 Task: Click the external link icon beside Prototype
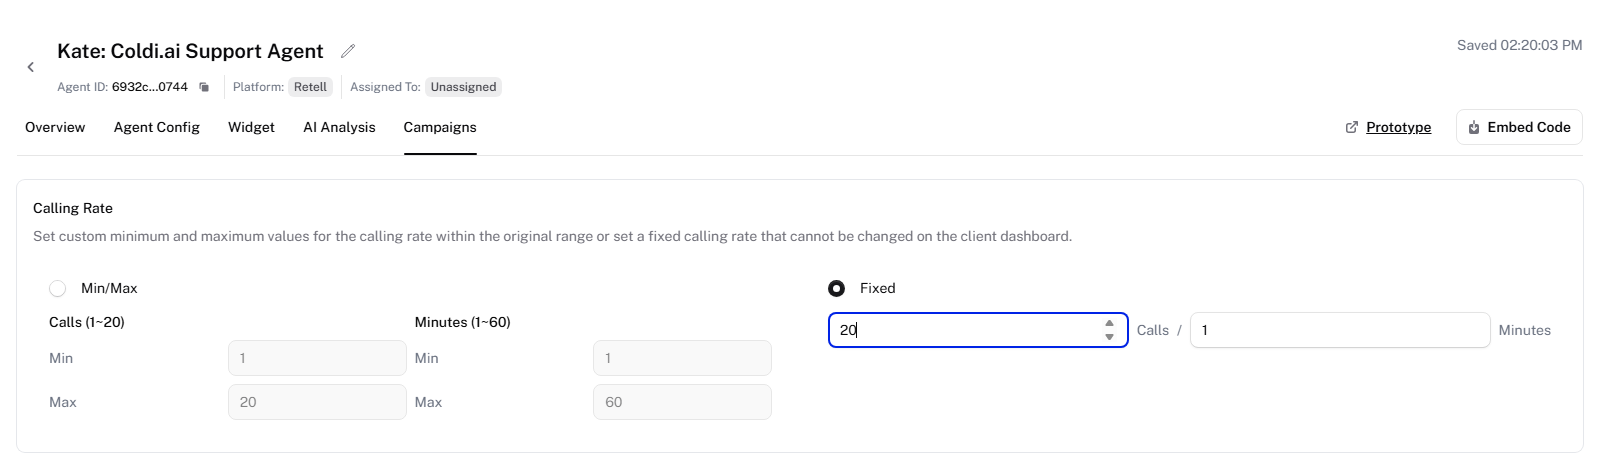[x=1352, y=127]
